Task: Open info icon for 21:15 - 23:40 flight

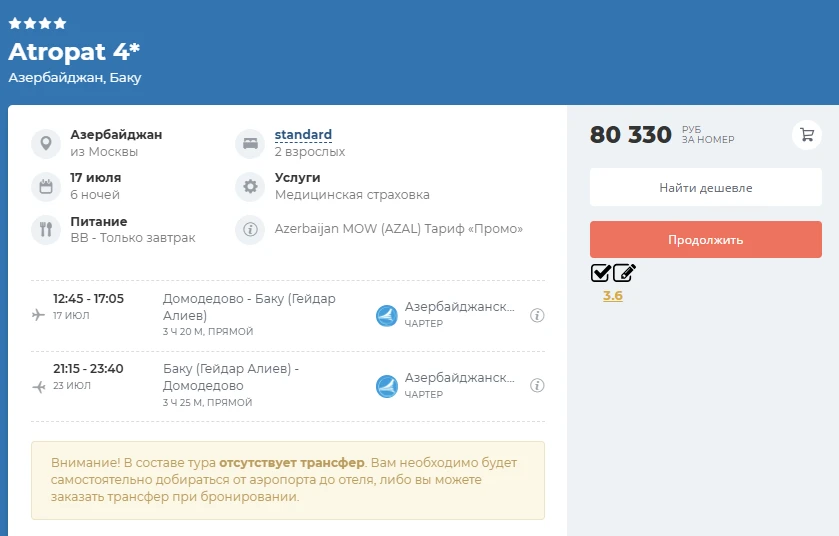Action: click(x=537, y=386)
